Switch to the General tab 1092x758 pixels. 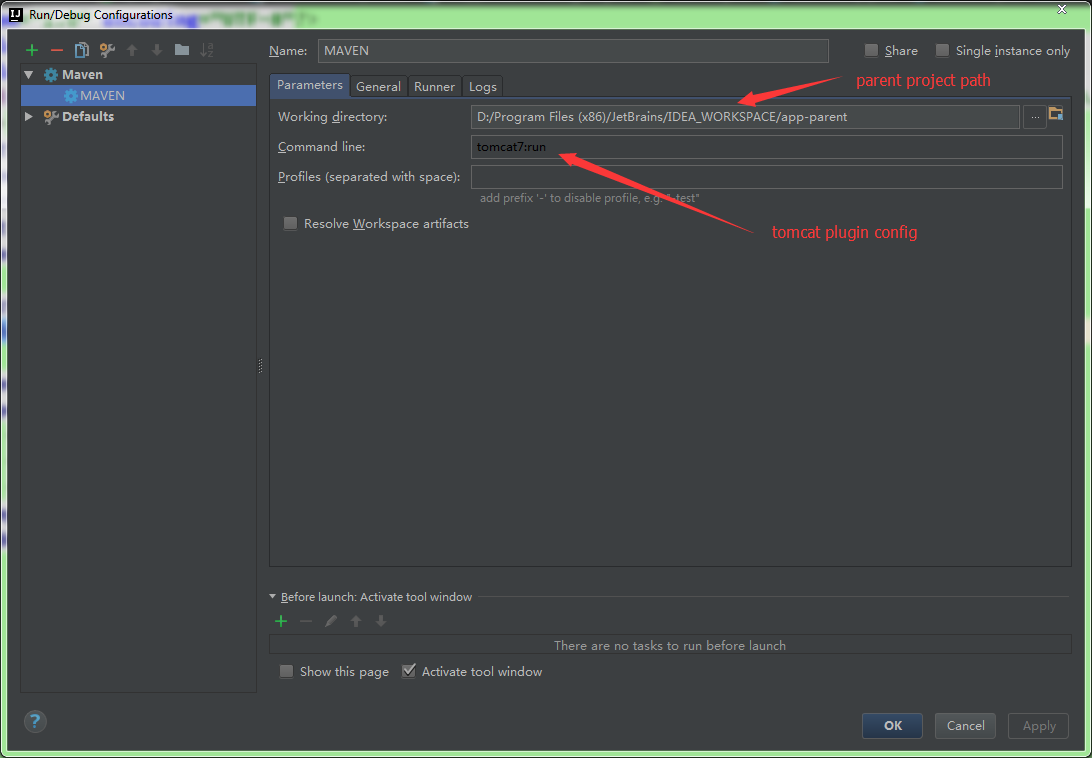(x=378, y=86)
